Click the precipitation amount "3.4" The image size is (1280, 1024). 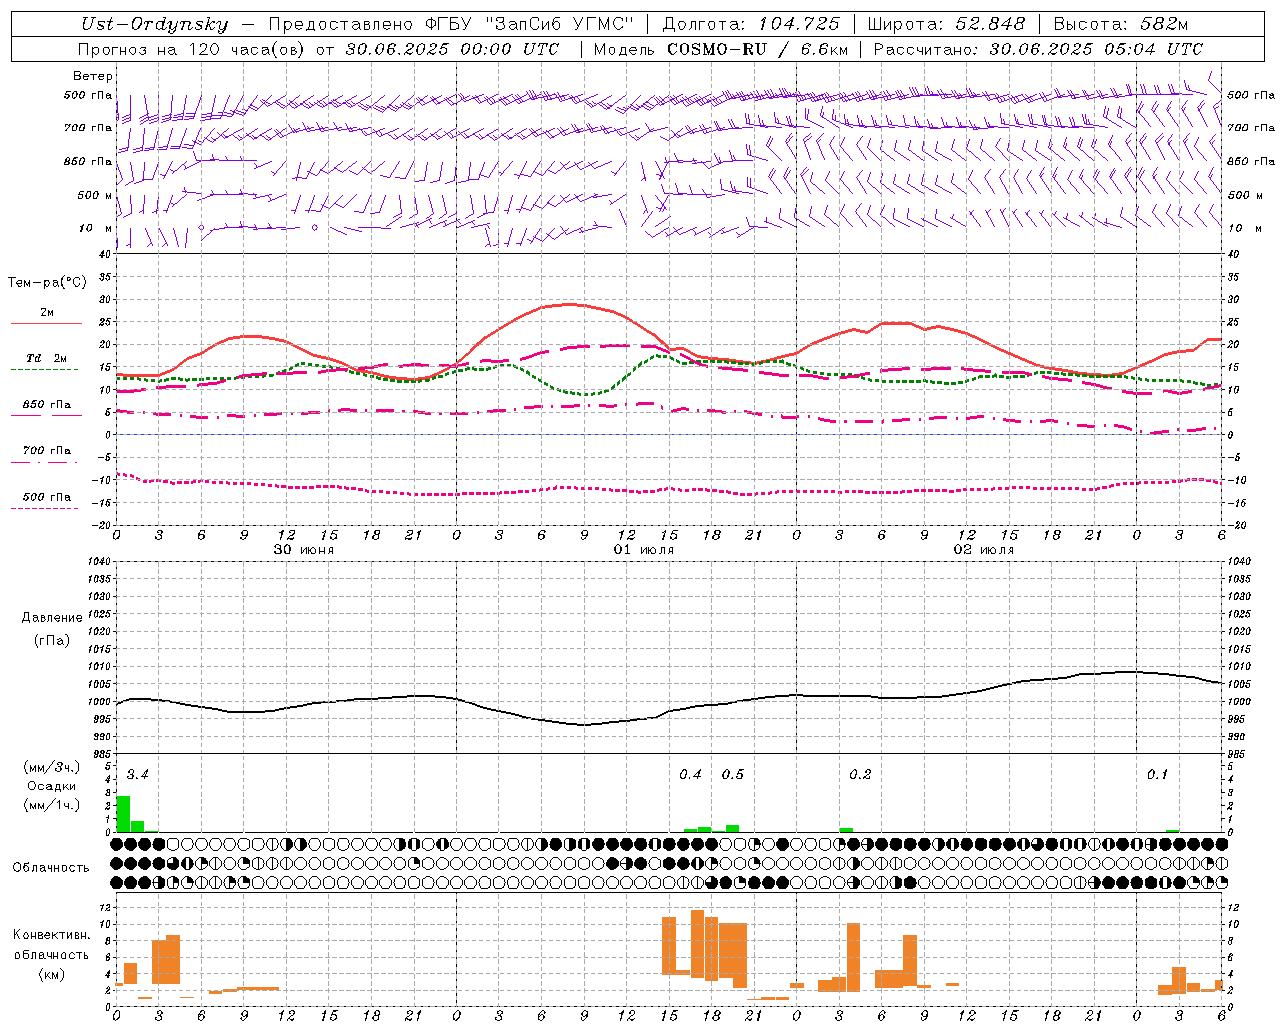137,775
